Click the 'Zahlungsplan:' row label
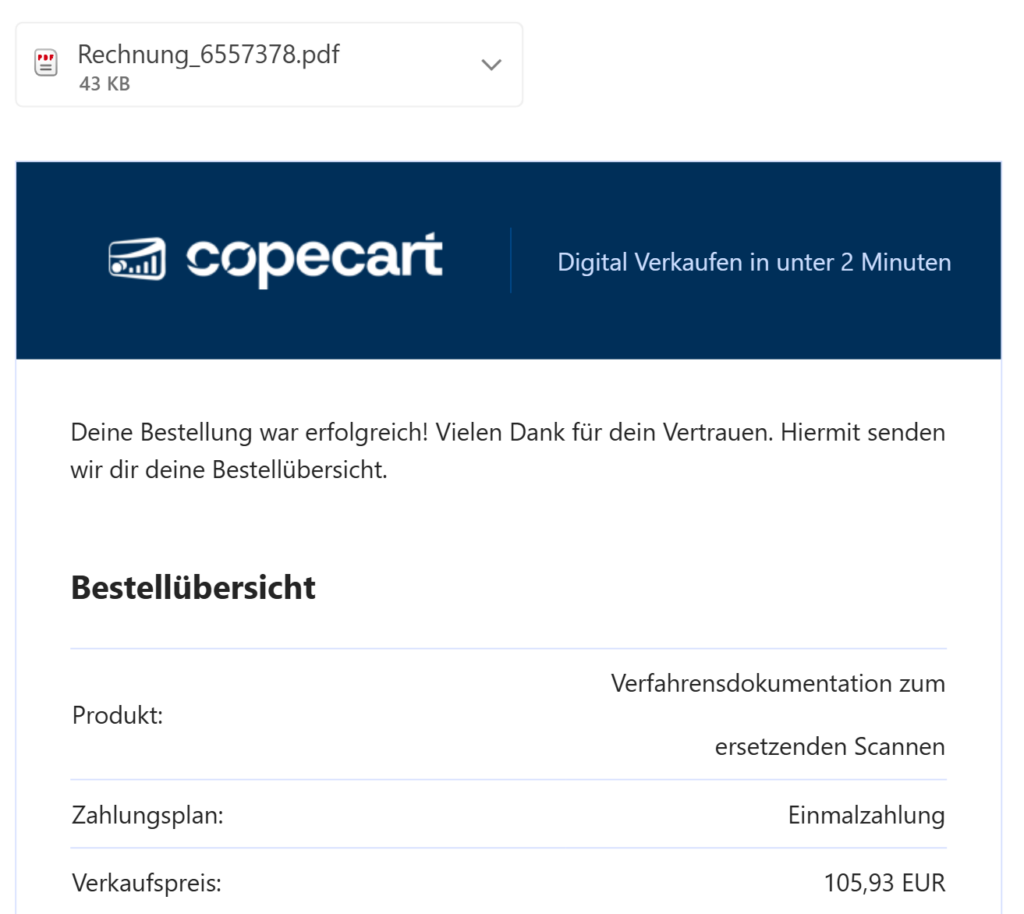1024x914 pixels. [x=147, y=815]
